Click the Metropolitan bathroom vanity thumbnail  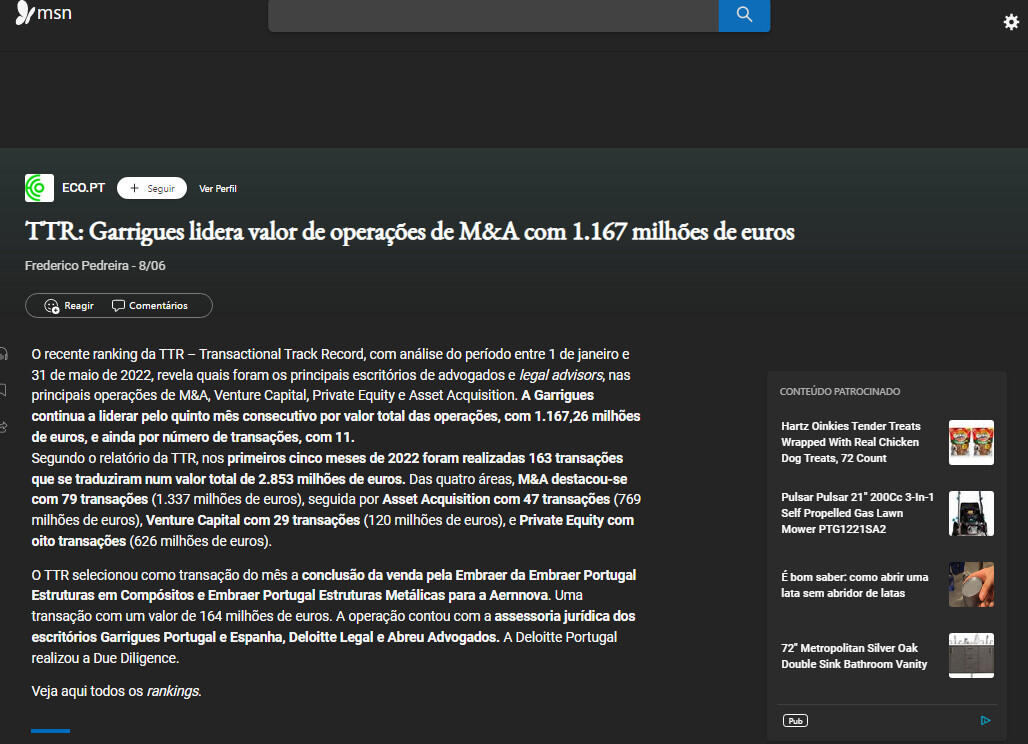pyautogui.click(x=970, y=655)
